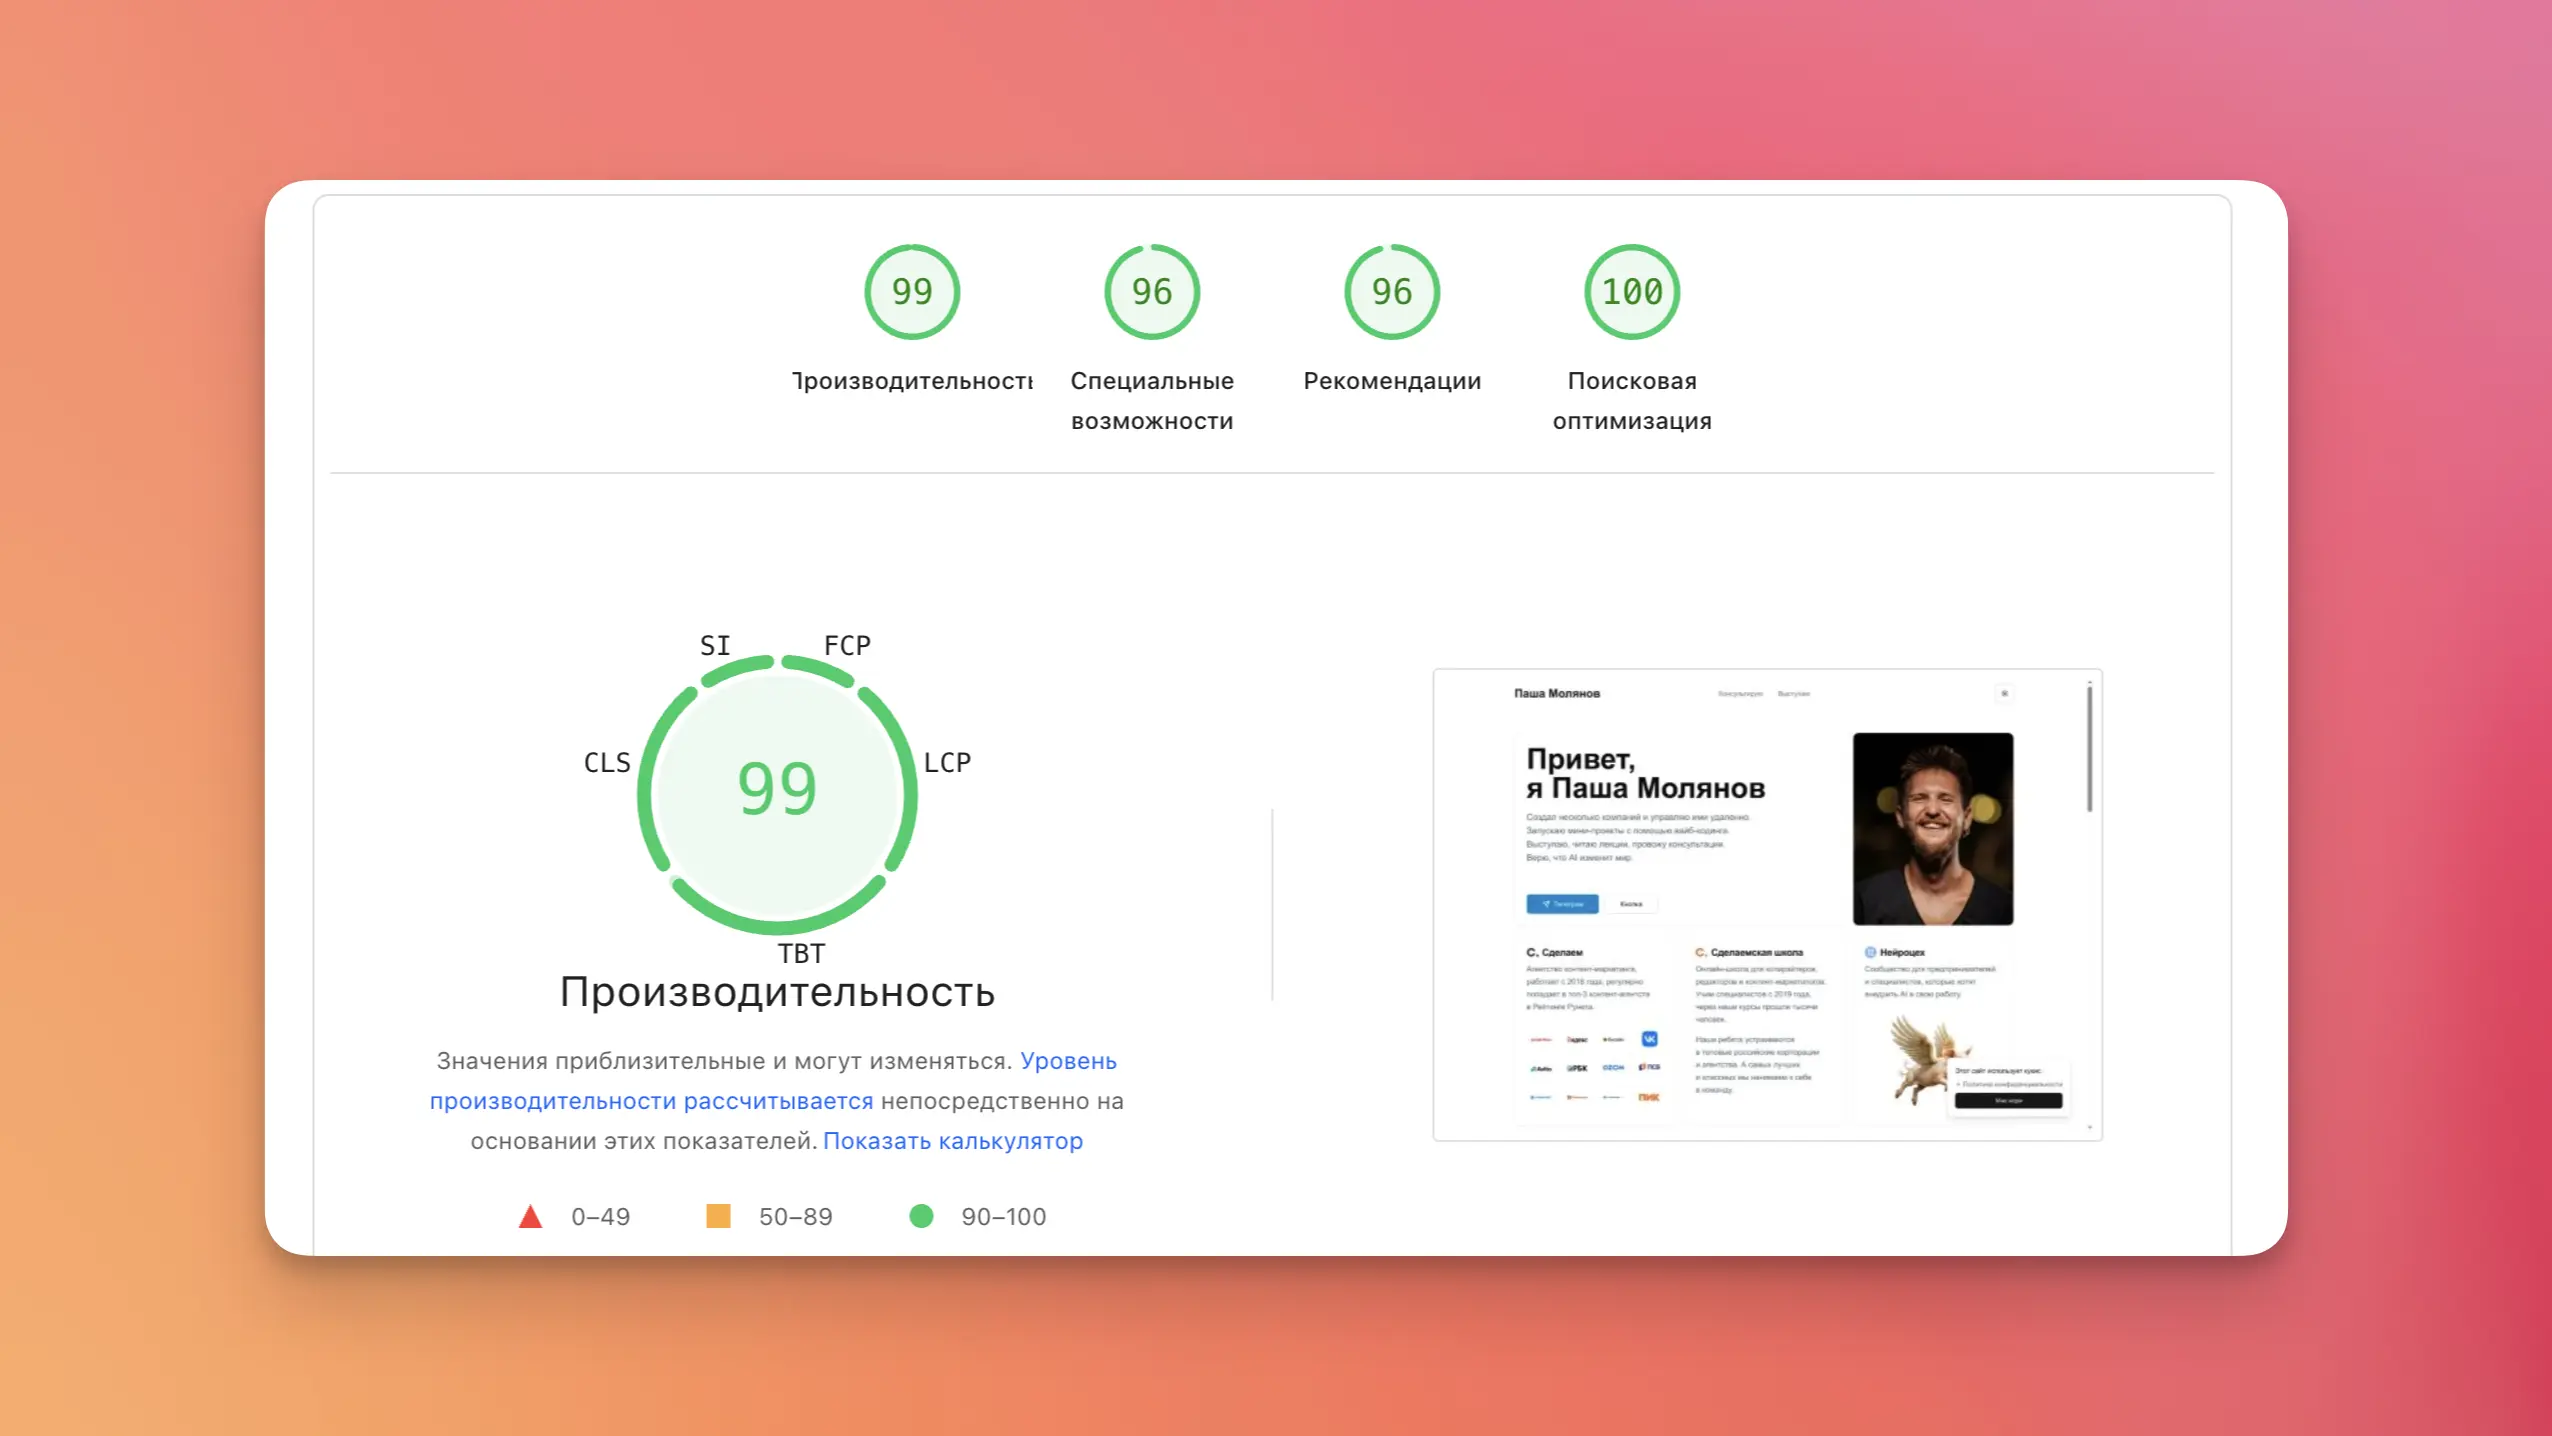Click the red triangle 0–49 legend icon

(531, 1217)
